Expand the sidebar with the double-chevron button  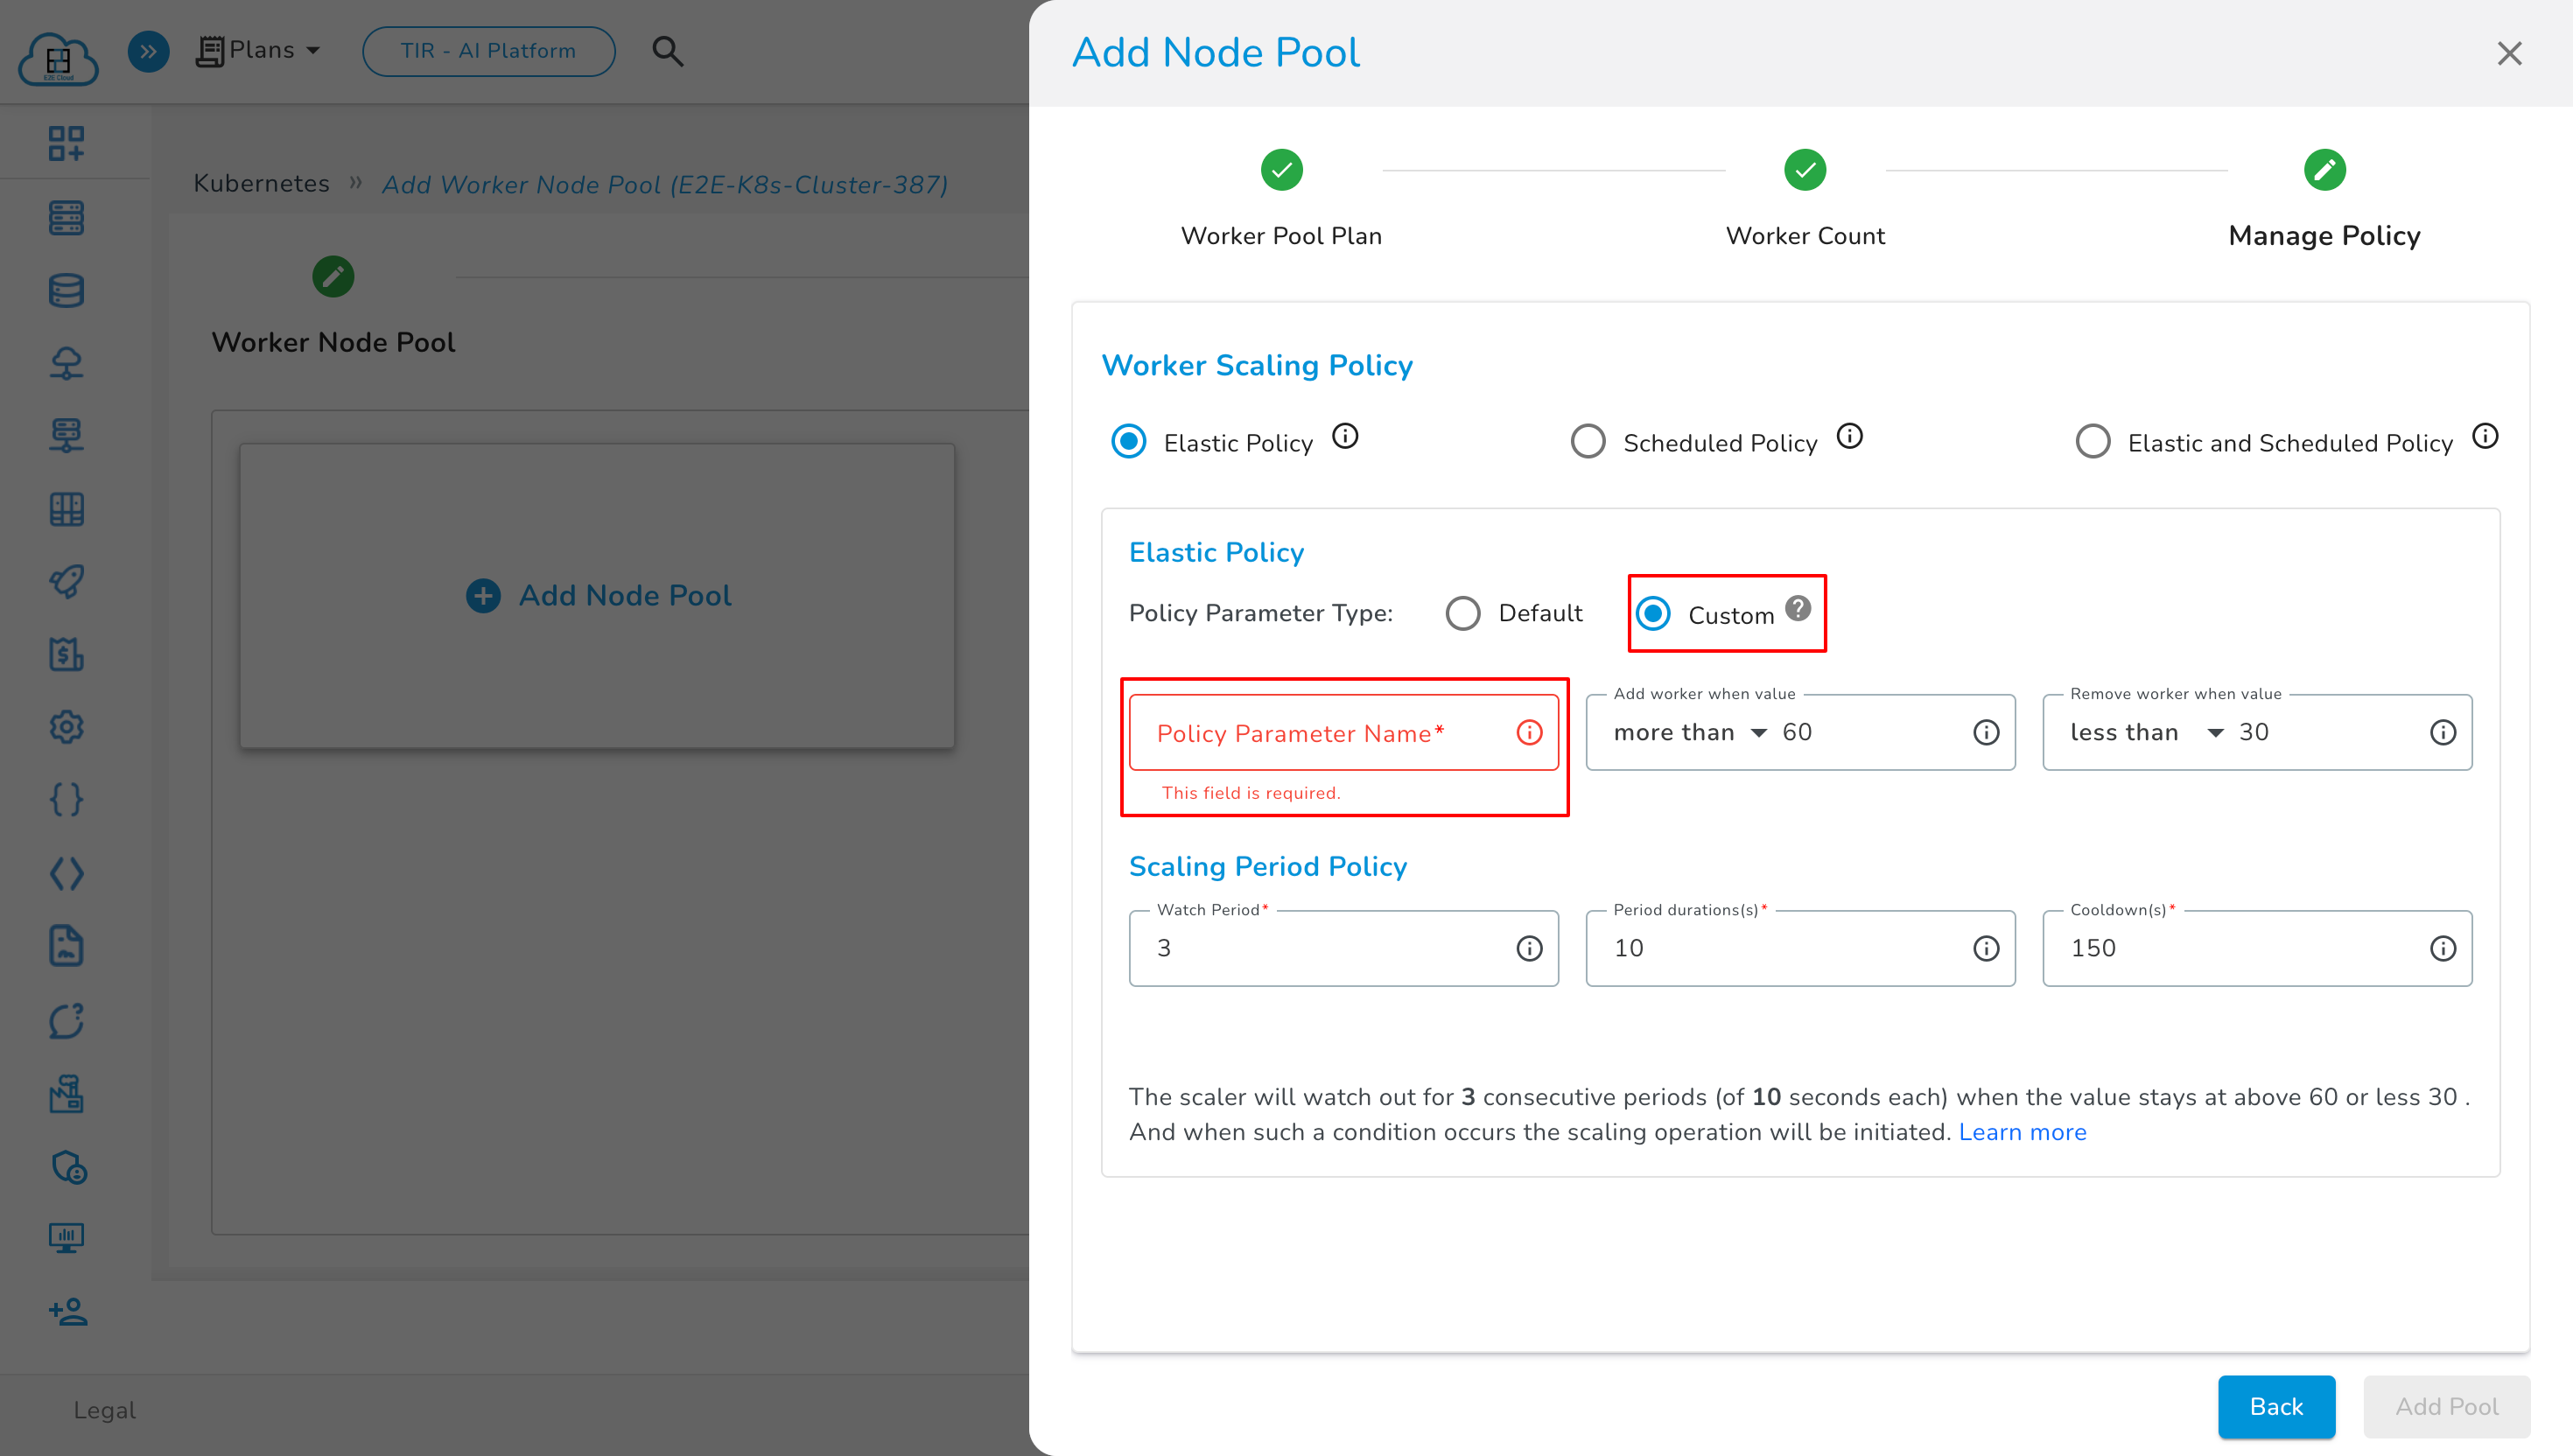(148, 51)
